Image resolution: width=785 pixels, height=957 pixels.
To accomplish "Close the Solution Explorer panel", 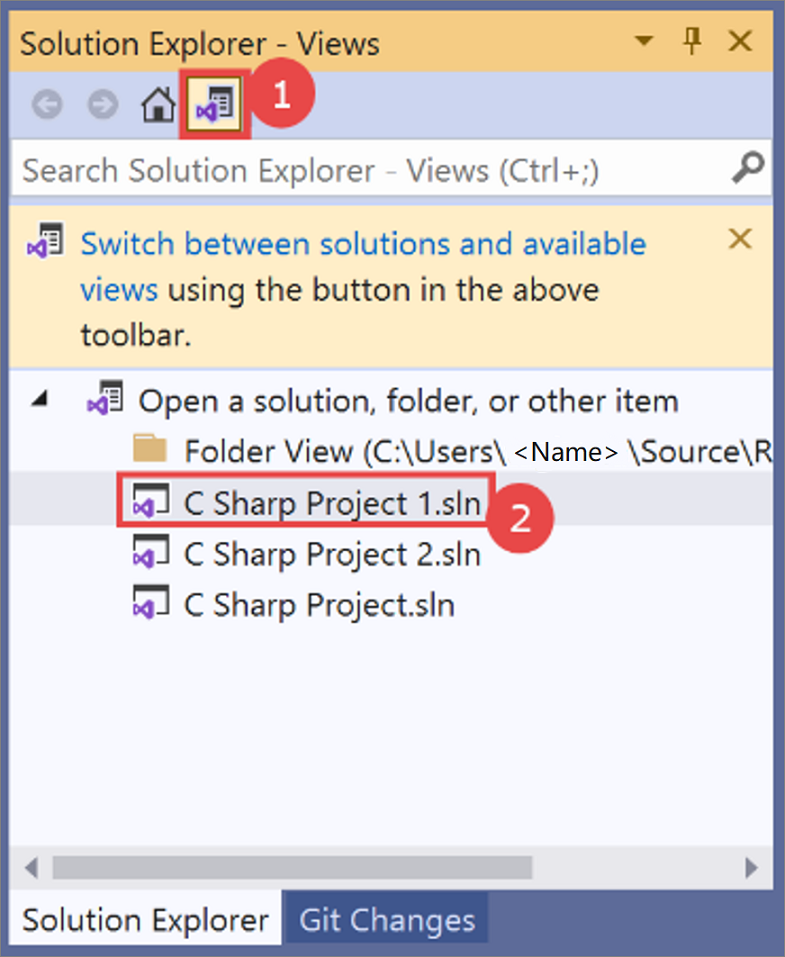I will point(740,41).
